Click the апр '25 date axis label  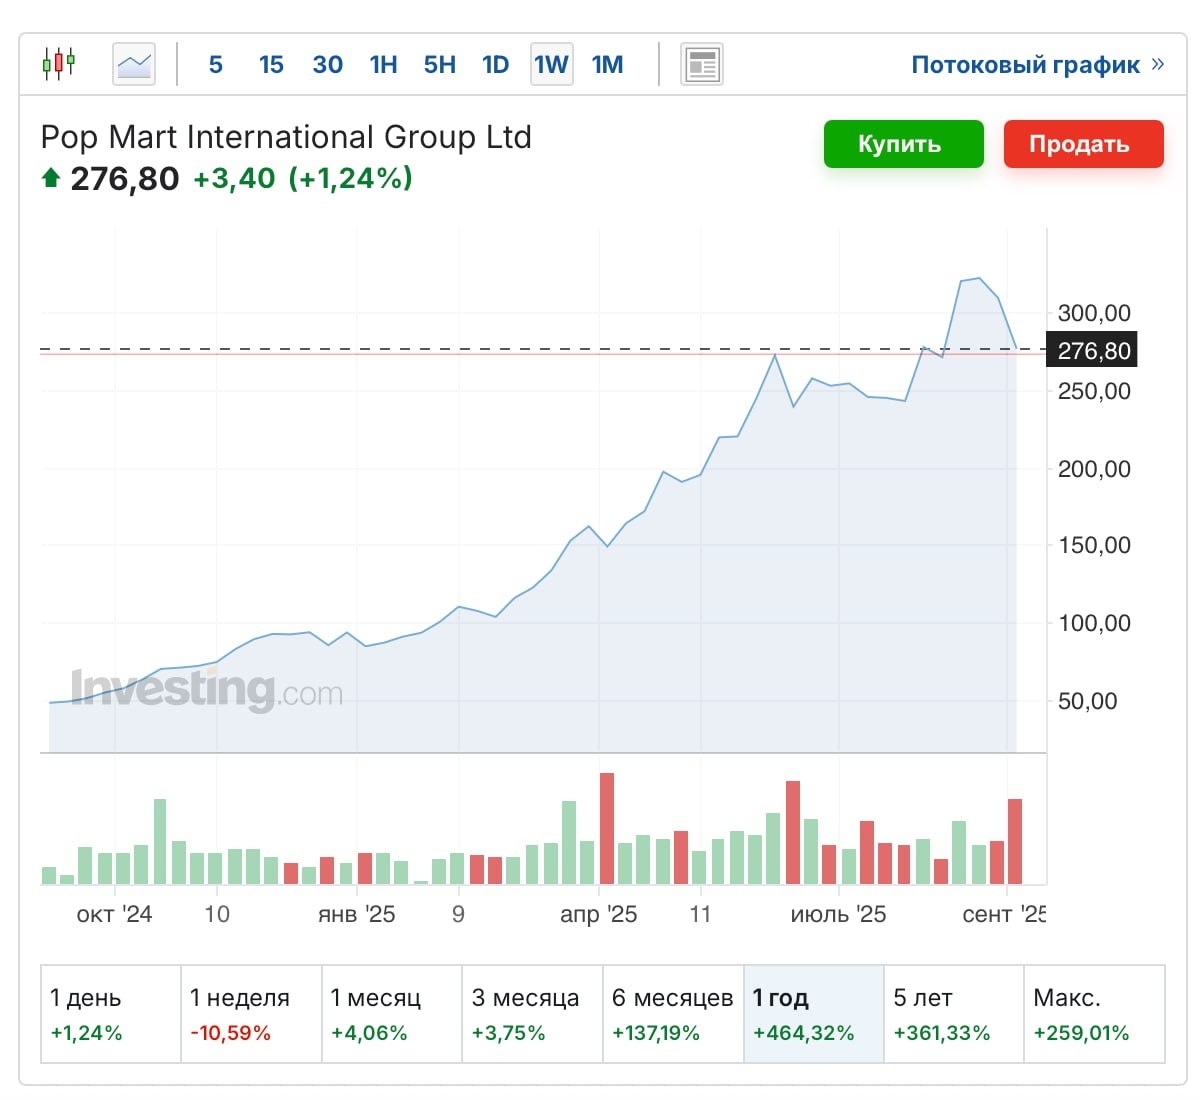pos(598,914)
